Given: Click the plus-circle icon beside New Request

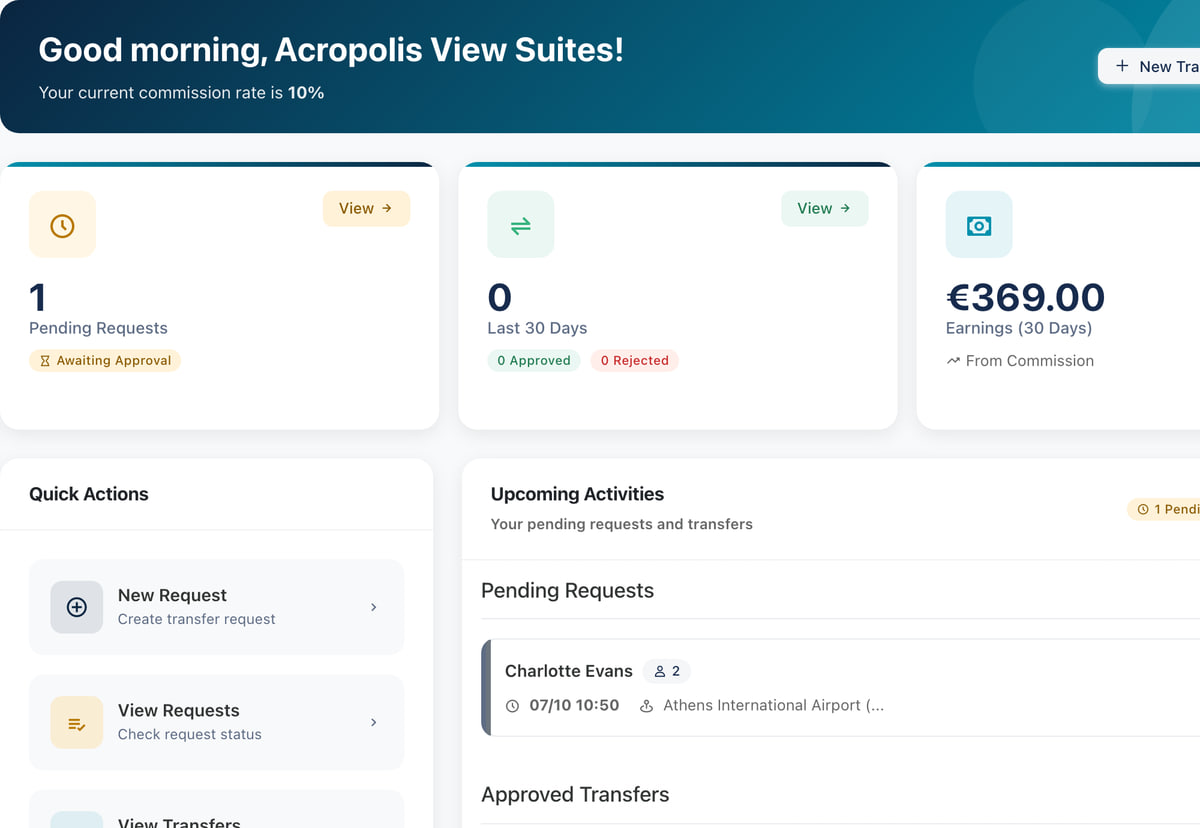Looking at the screenshot, I should click(x=77, y=607).
